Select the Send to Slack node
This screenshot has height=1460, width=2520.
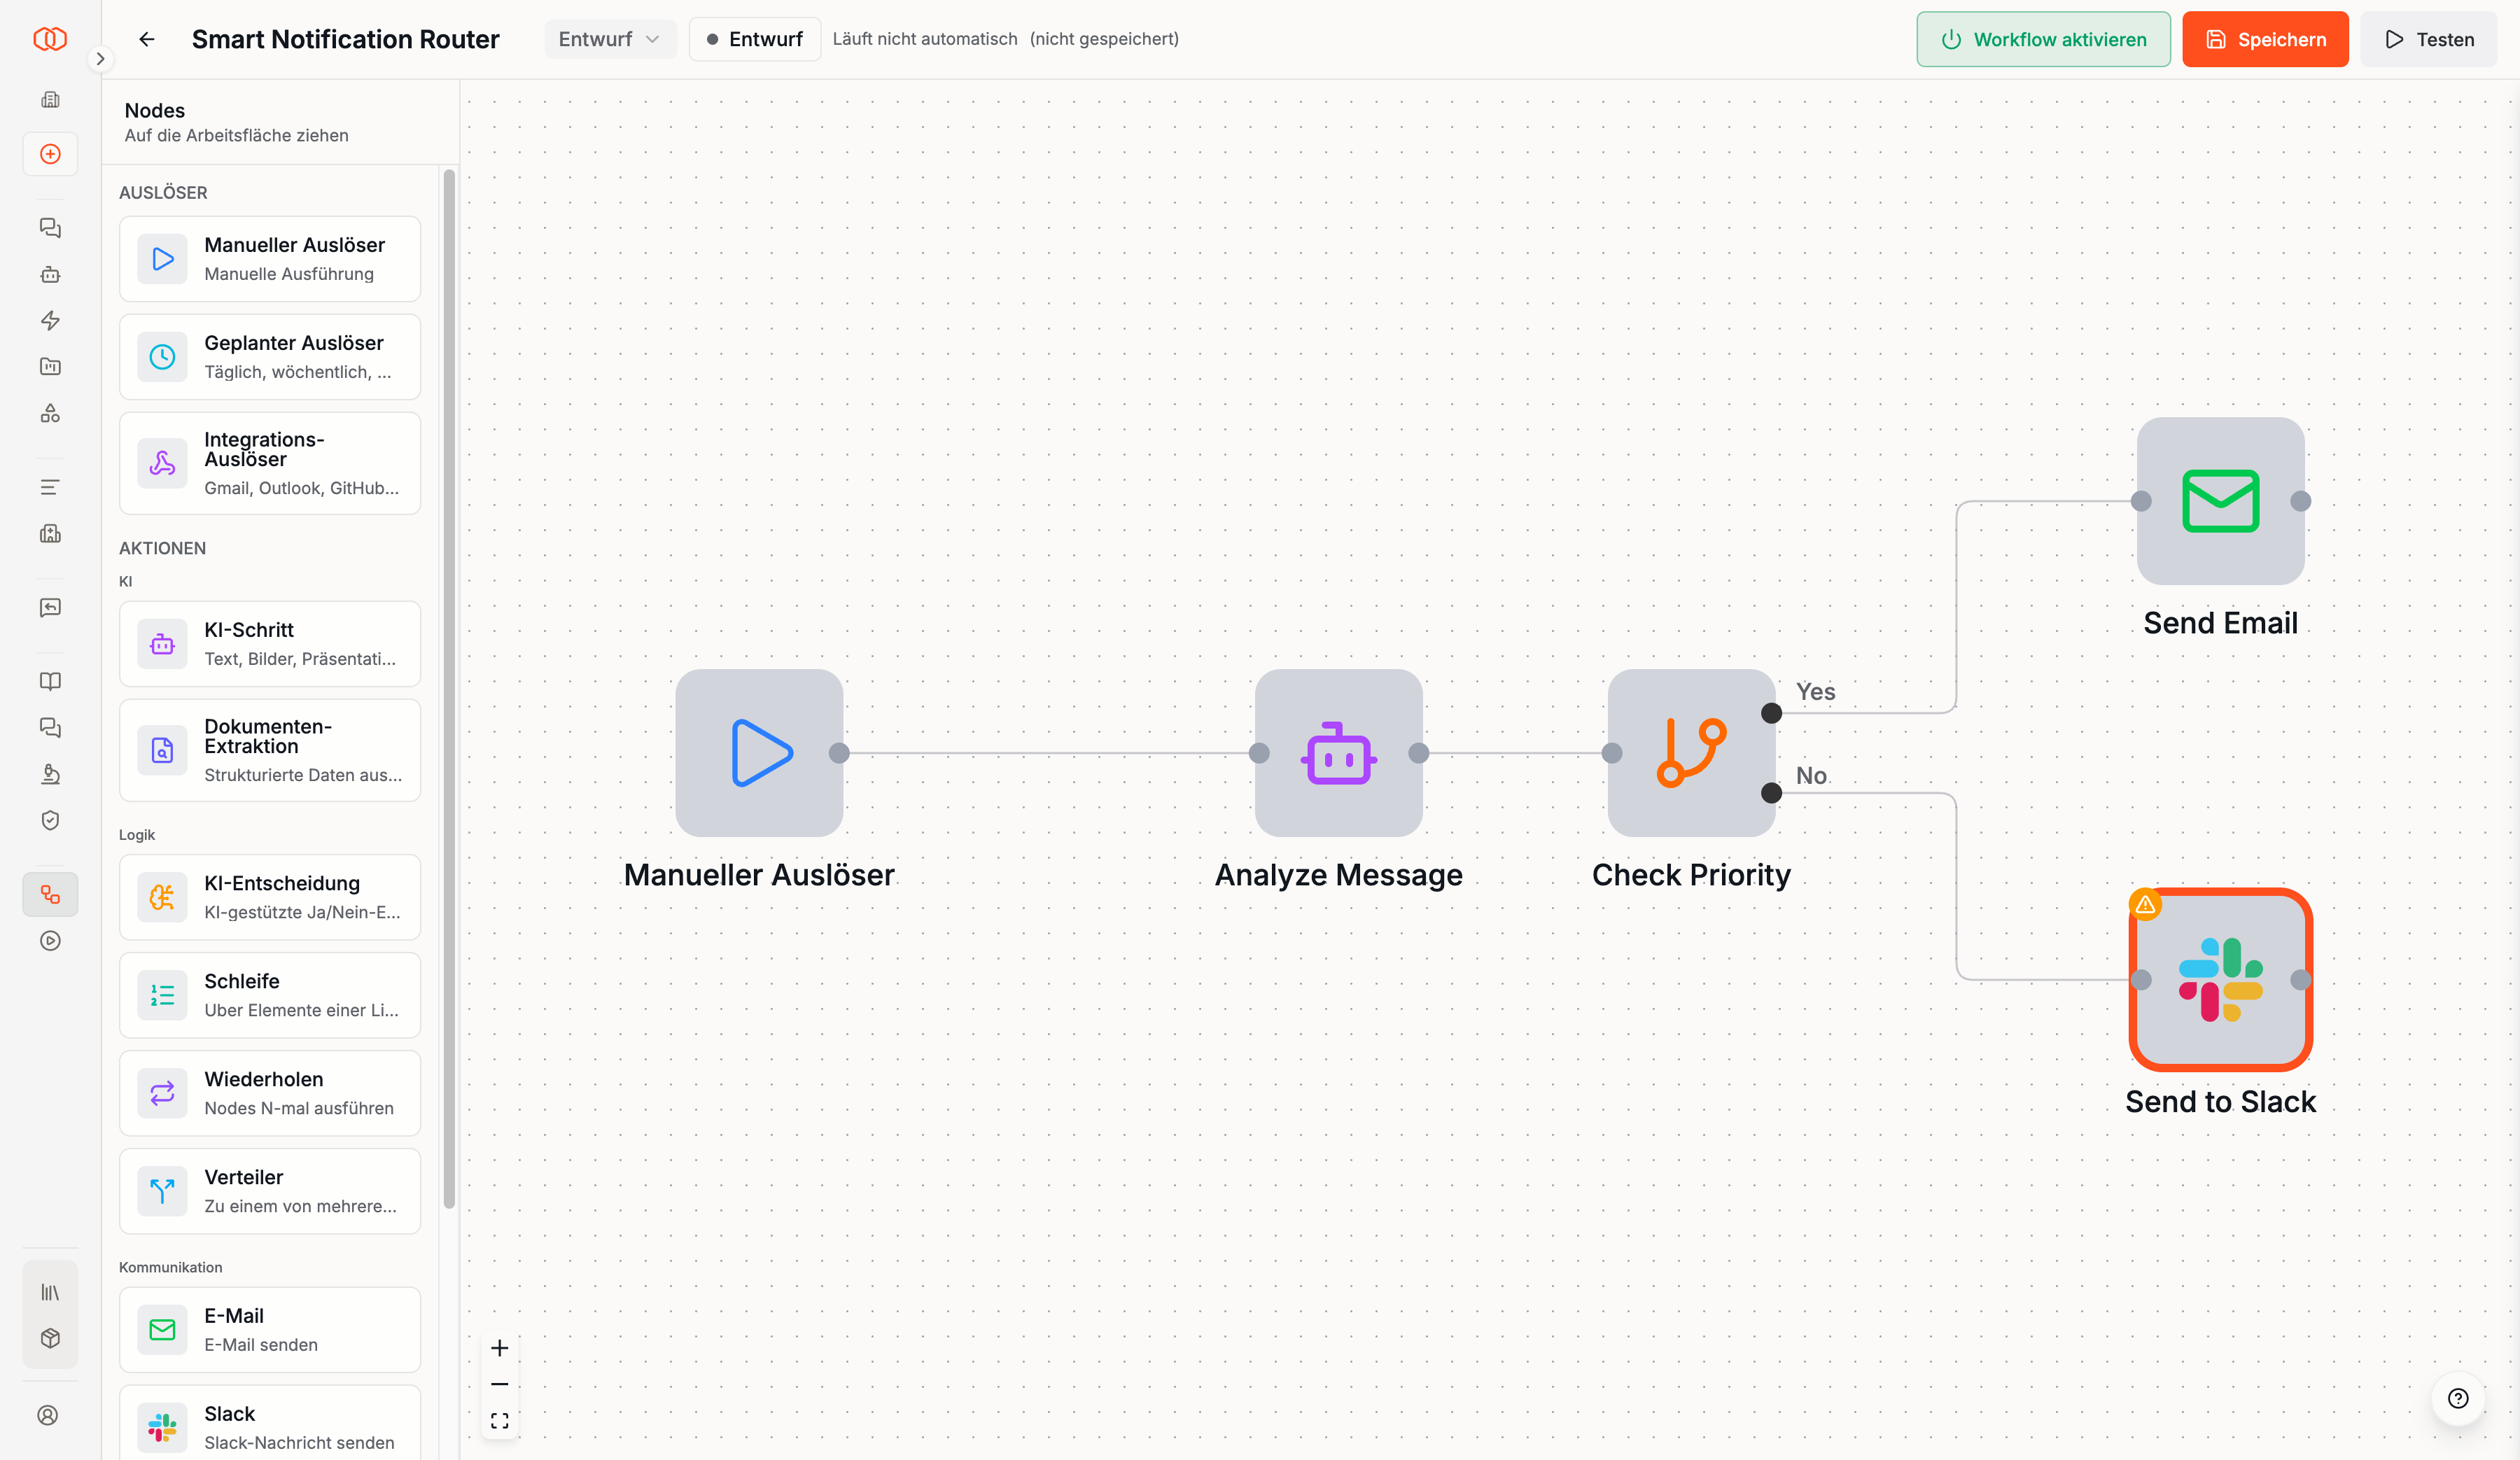(2220, 979)
